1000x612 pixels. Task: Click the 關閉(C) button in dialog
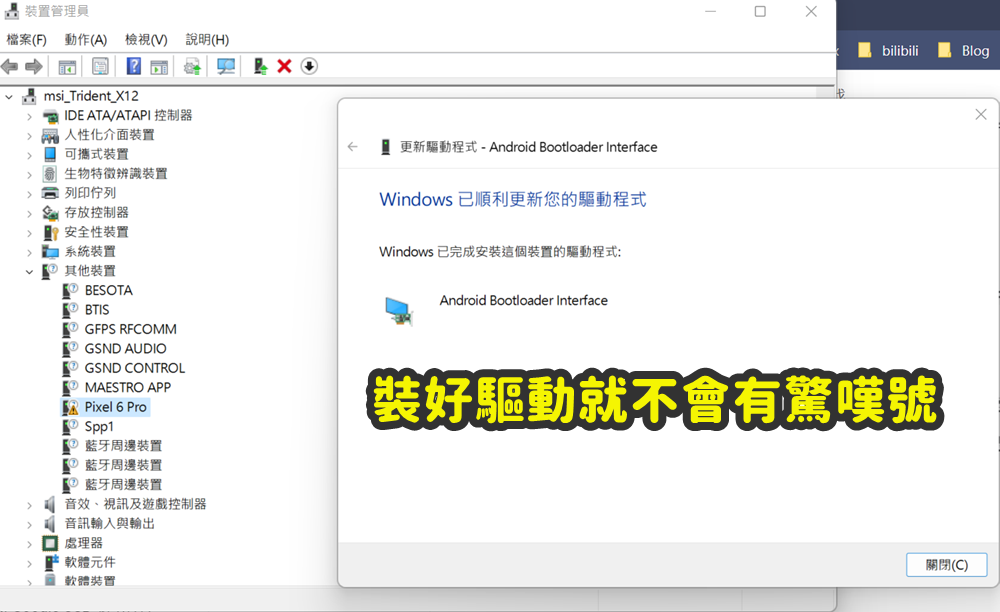pos(946,565)
